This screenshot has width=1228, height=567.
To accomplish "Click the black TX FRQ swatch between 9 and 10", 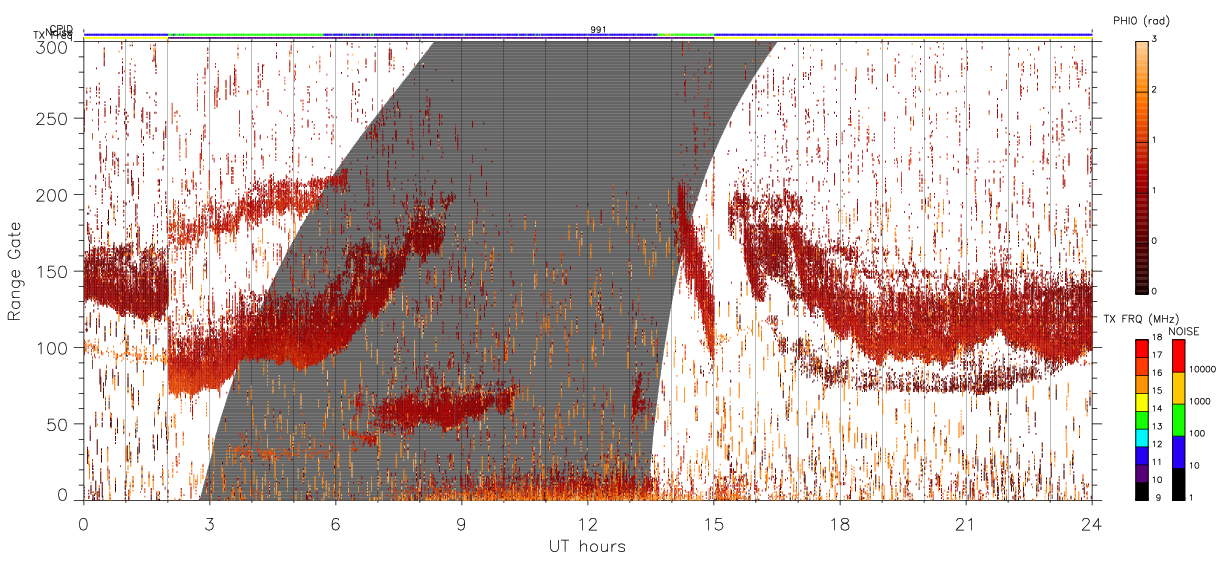I will [x=1141, y=491].
